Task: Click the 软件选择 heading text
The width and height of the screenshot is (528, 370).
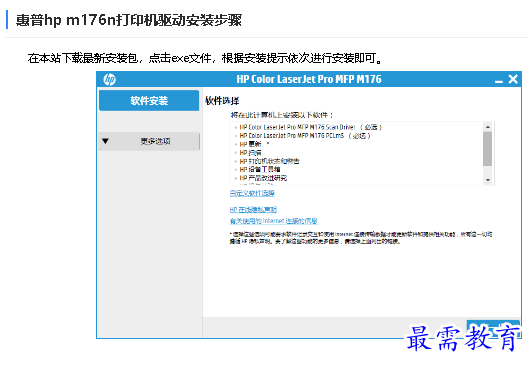Action: 222,101
